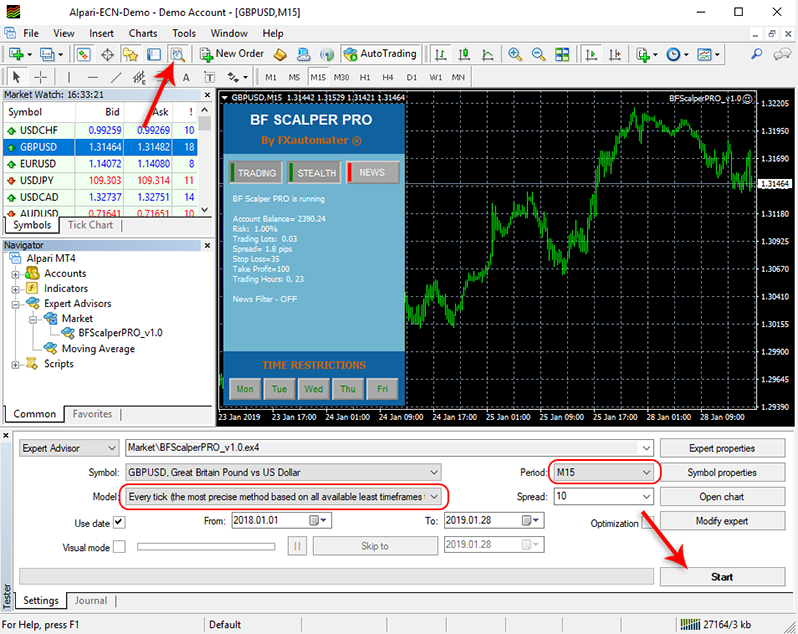
Task: Tile the chart windows icon
Action: (x=562, y=54)
